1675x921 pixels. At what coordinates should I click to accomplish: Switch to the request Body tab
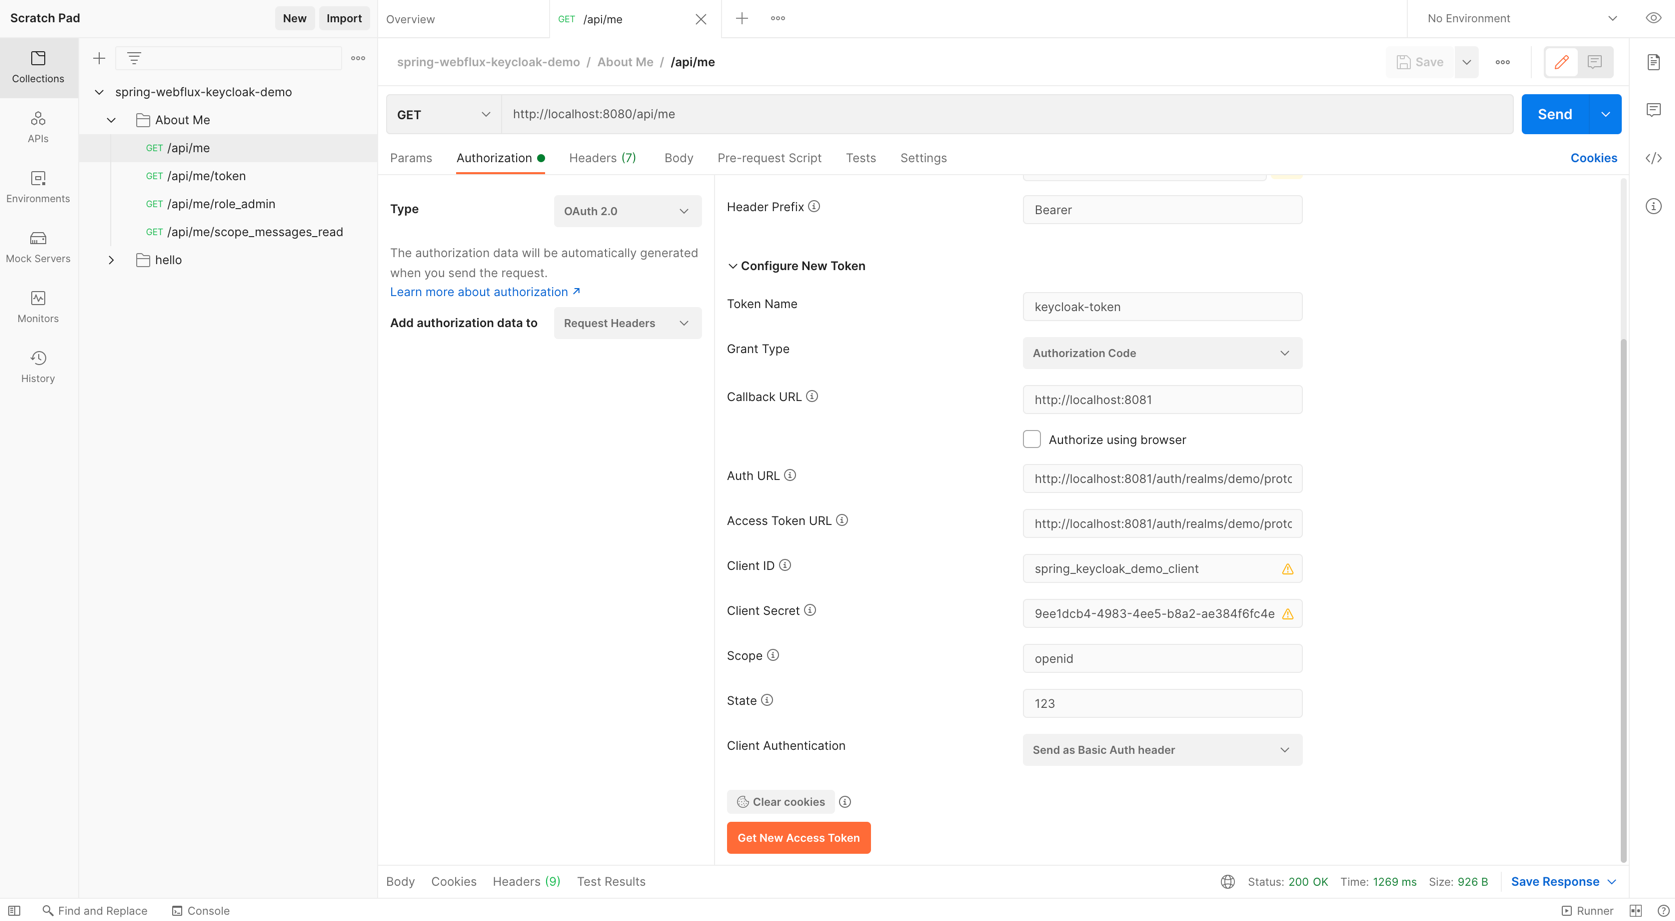(679, 158)
